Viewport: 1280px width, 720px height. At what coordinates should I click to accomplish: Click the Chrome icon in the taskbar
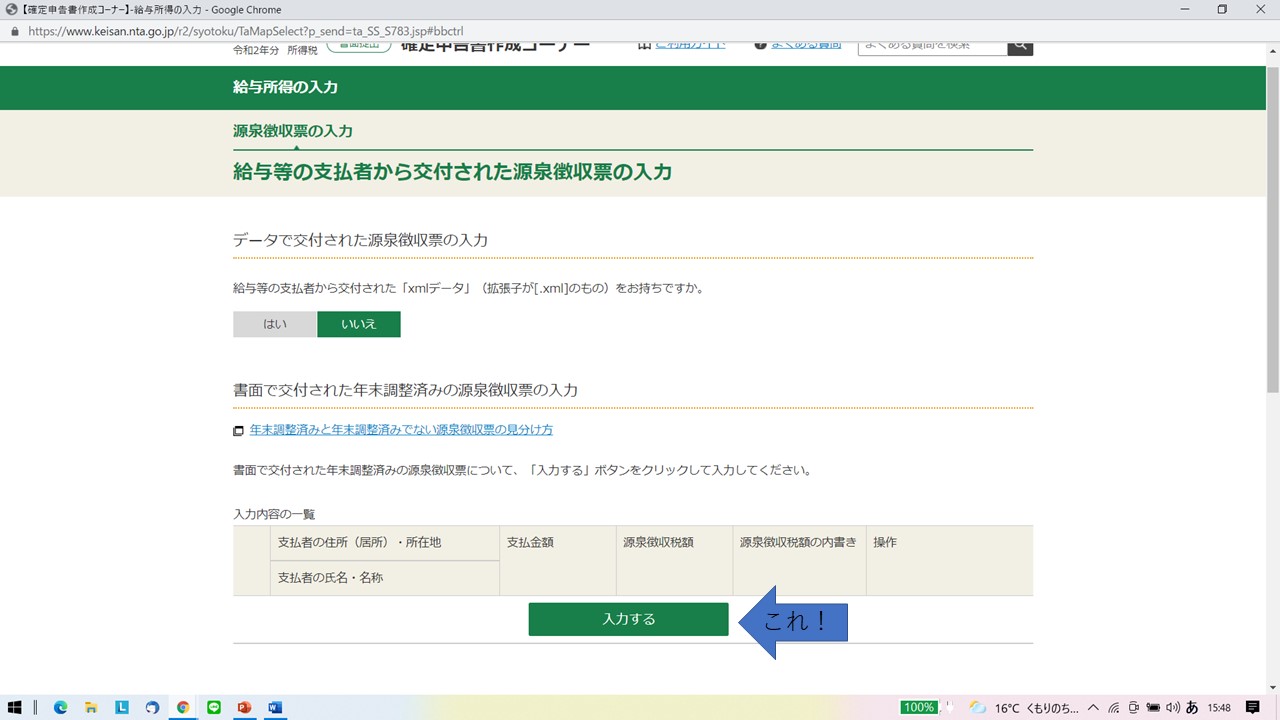click(183, 707)
